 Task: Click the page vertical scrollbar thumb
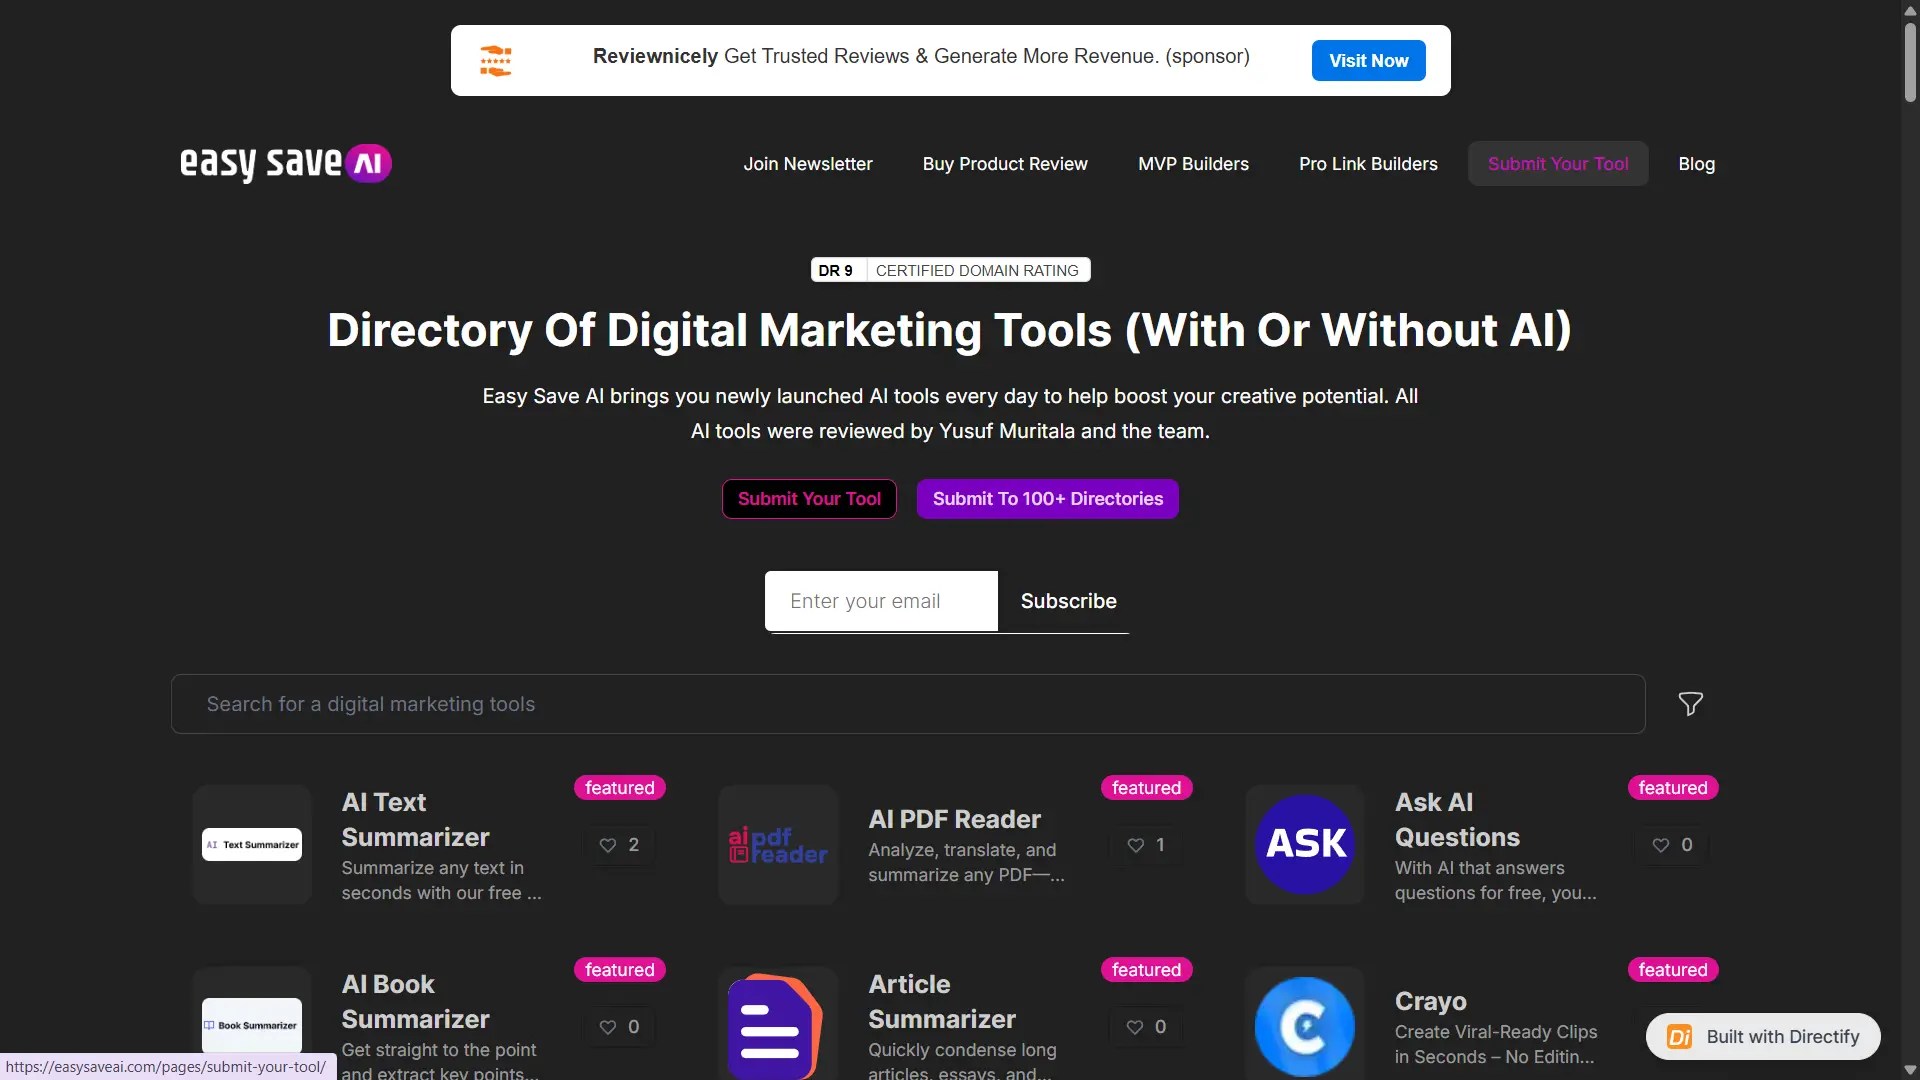(1910, 60)
